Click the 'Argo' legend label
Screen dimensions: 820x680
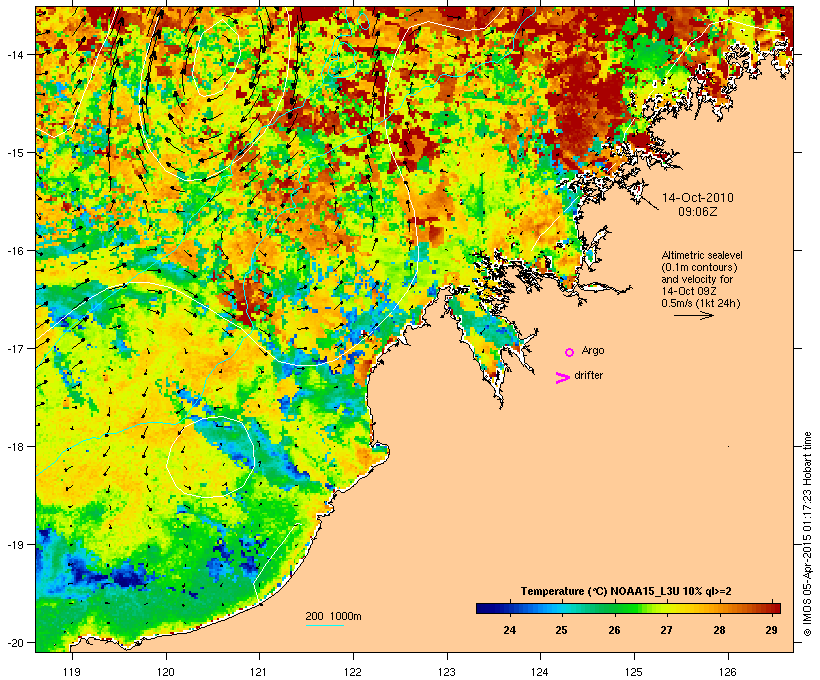[593, 350]
